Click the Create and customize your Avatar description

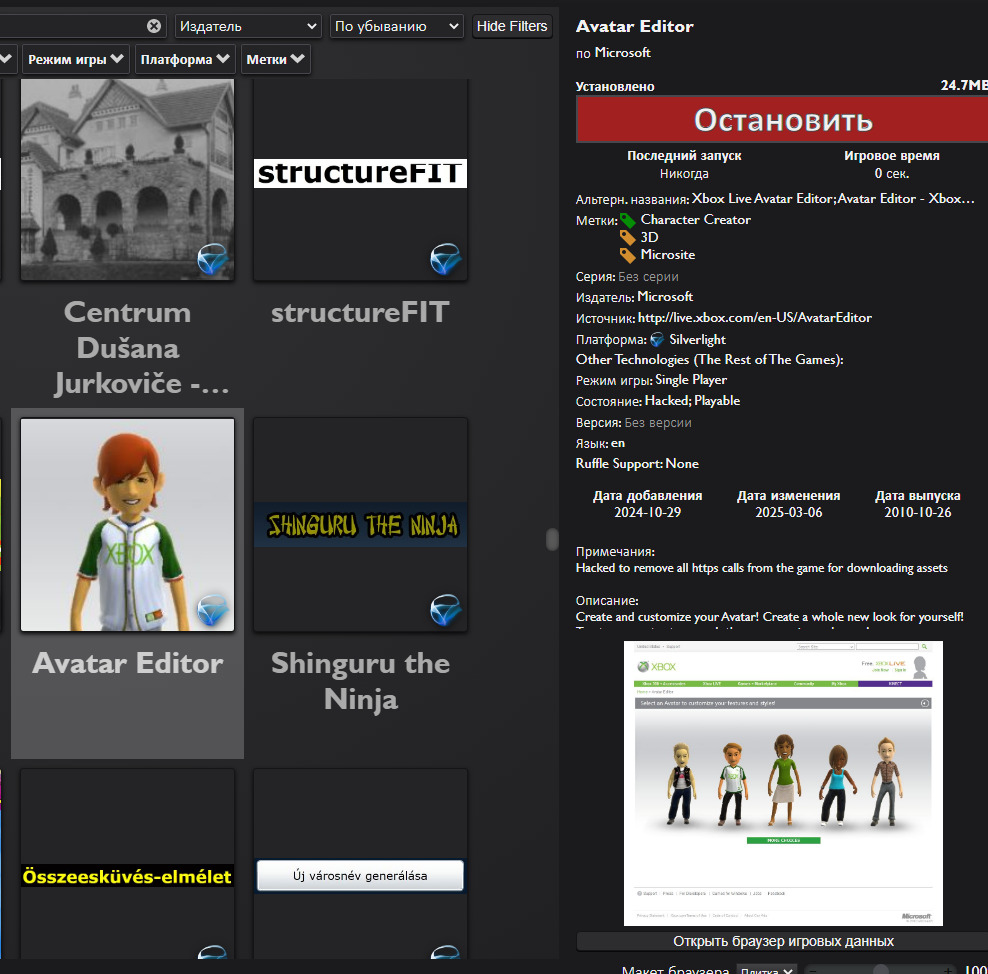pos(769,617)
